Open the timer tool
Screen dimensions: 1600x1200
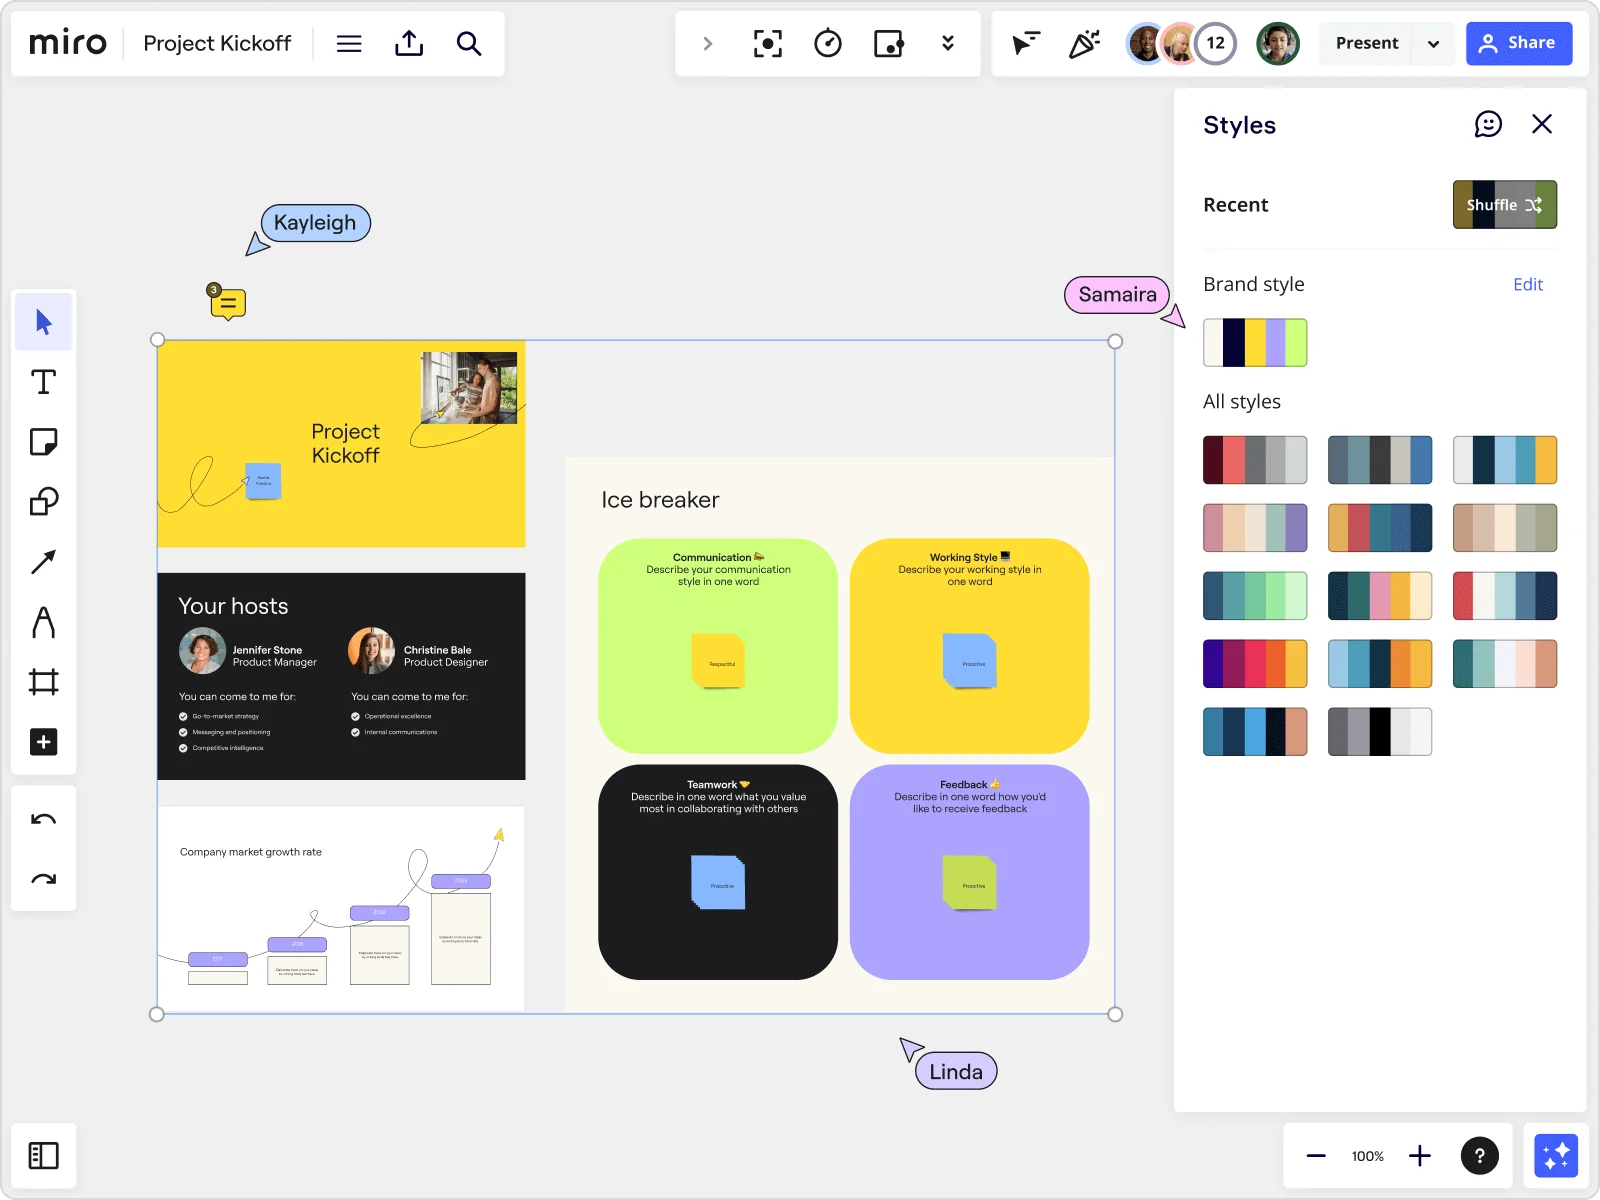point(828,44)
